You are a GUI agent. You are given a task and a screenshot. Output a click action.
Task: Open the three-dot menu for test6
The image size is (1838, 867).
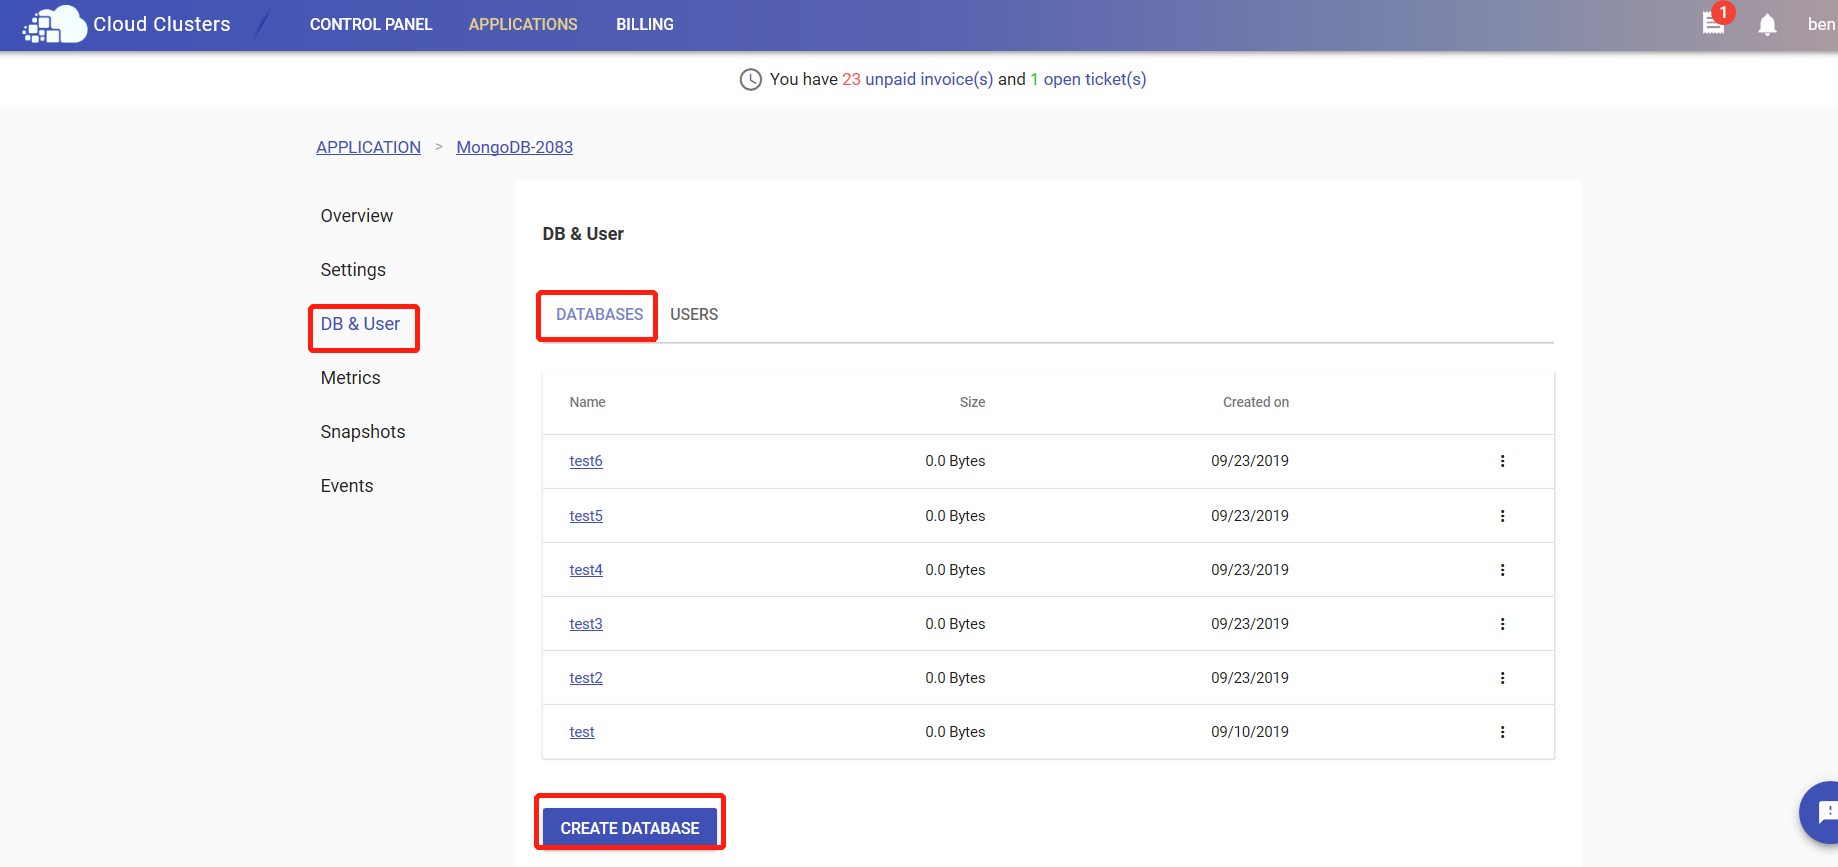pos(1502,461)
